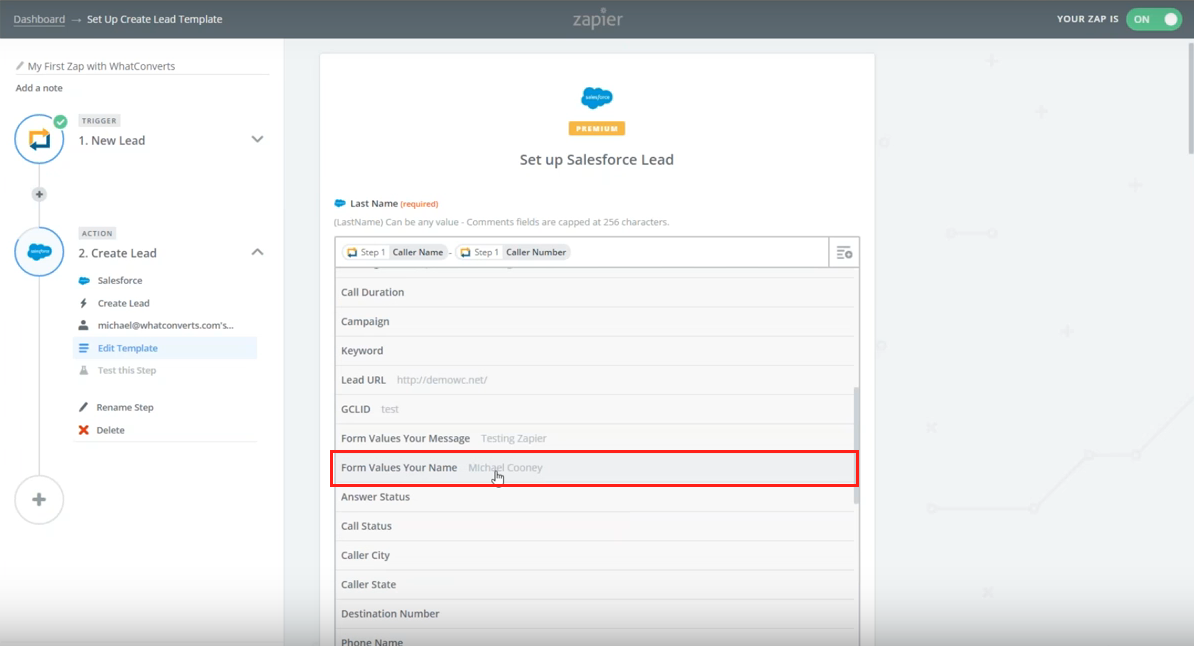Select Campaign from field list
1194x646 pixels.
[595, 321]
